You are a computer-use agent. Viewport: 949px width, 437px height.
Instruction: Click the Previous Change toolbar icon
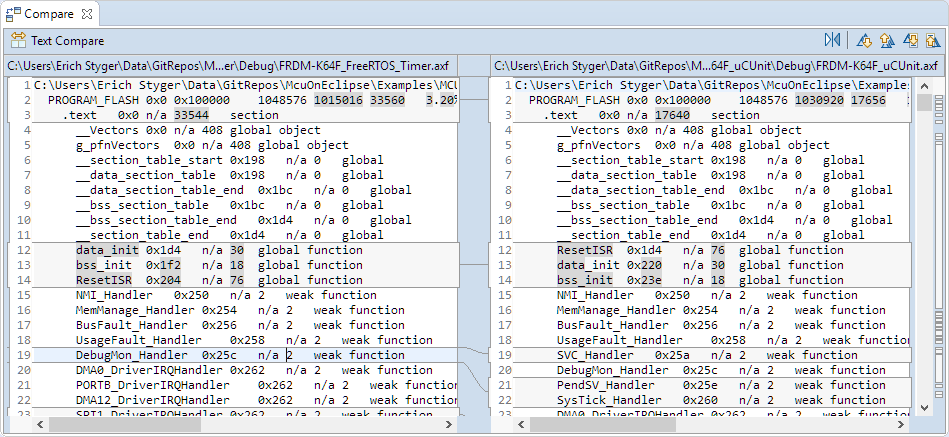coord(932,41)
